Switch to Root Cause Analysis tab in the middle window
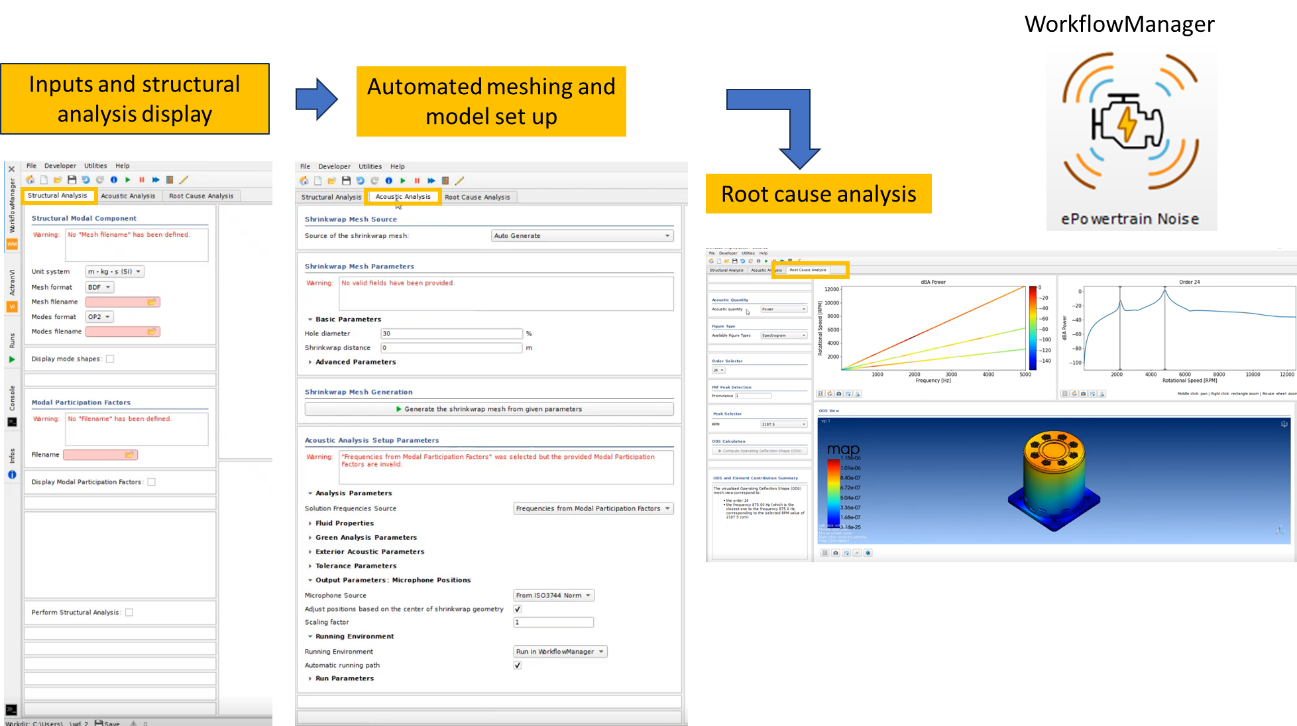This screenshot has height=726, width=1297. 477,197
